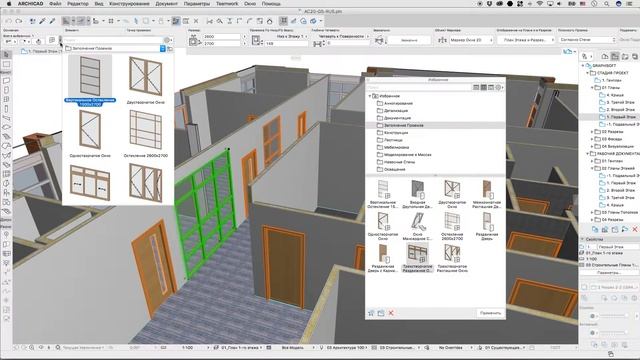Open the Согласно Стене dropdown

tap(587, 40)
